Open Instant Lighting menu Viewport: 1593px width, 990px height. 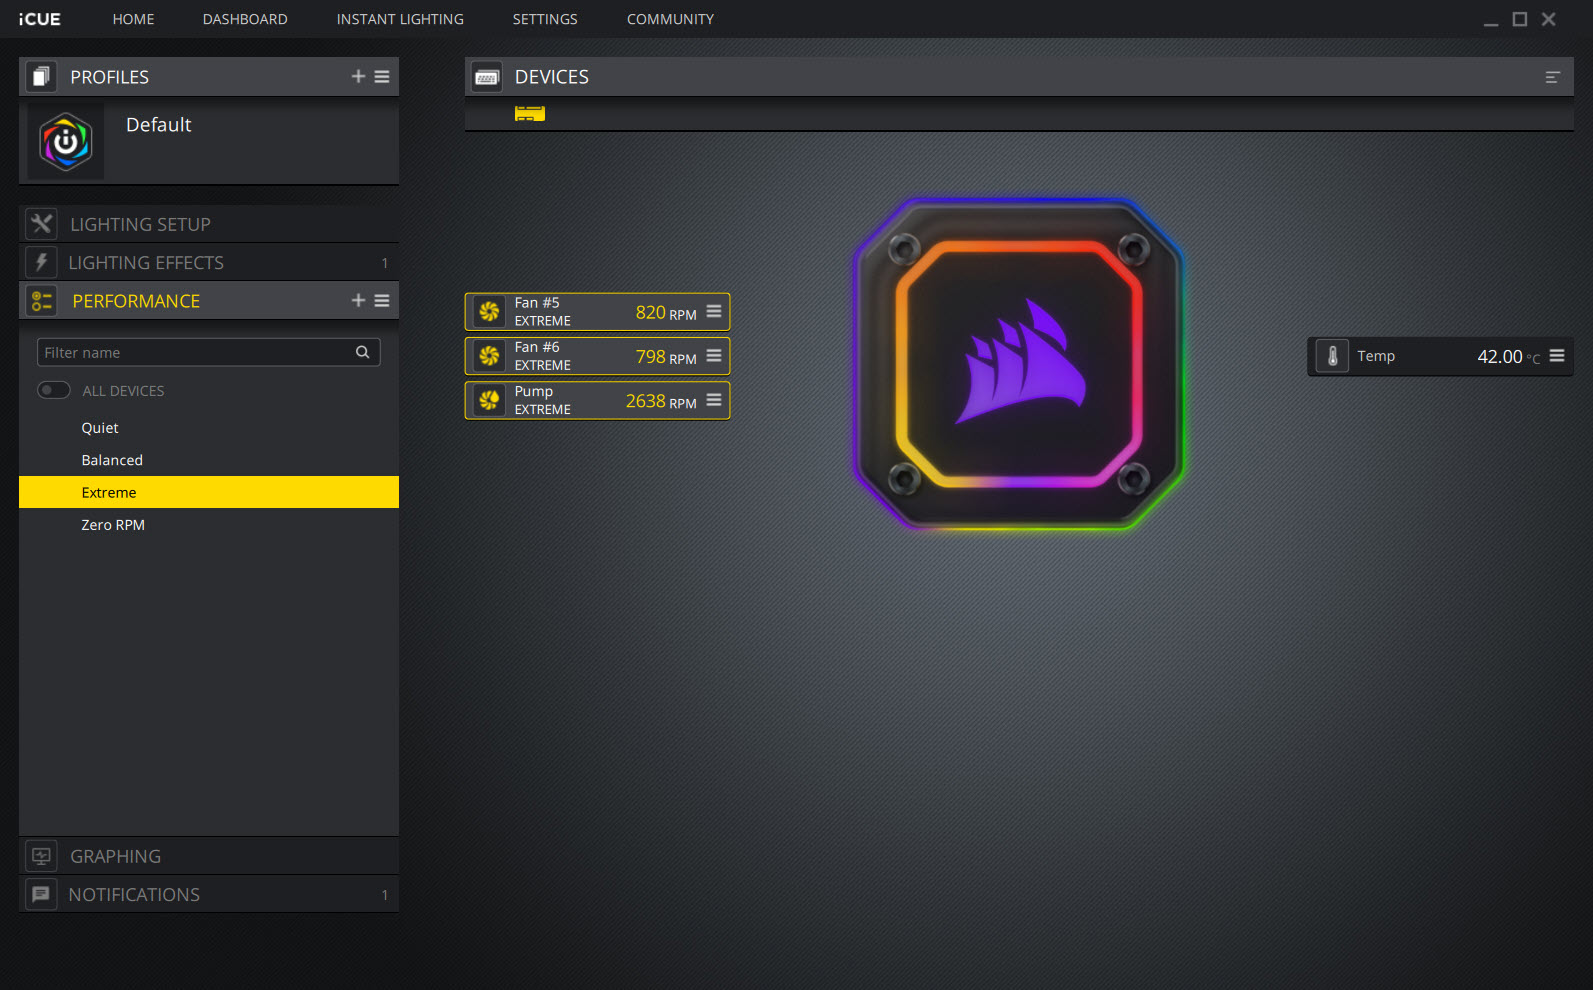click(x=400, y=19)
